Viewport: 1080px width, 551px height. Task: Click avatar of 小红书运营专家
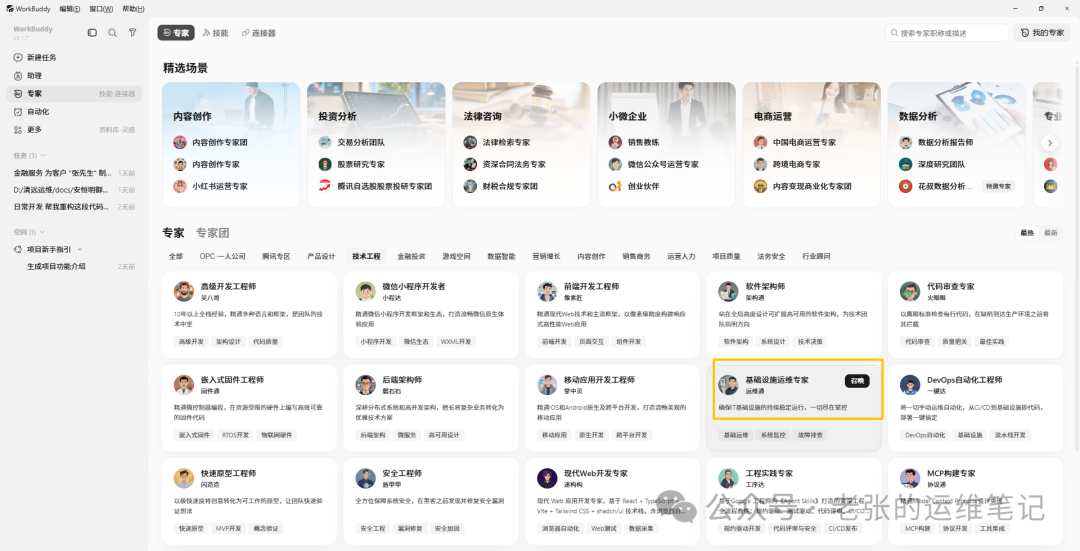coord(180,186)
